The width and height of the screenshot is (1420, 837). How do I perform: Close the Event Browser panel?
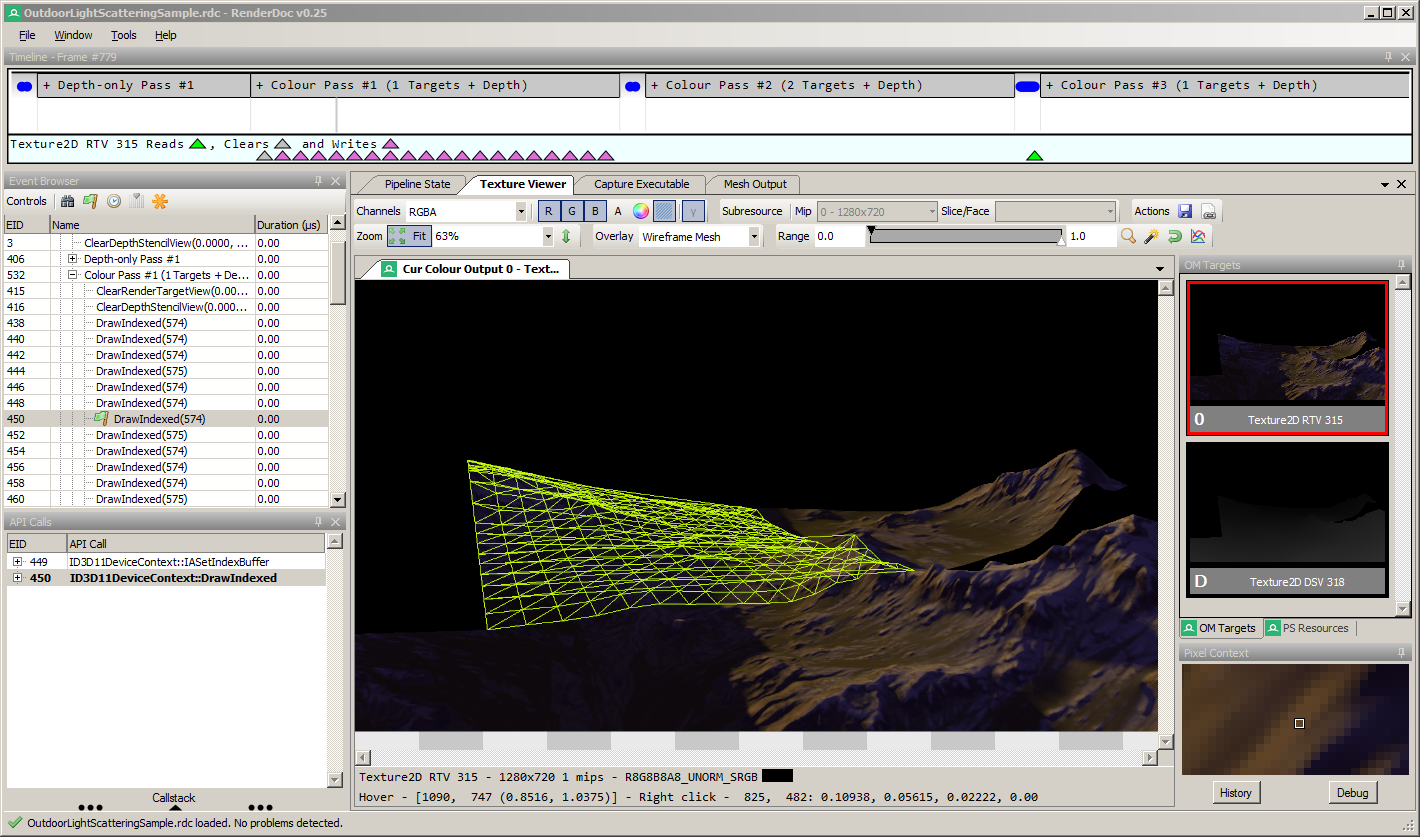coord(335,181)
